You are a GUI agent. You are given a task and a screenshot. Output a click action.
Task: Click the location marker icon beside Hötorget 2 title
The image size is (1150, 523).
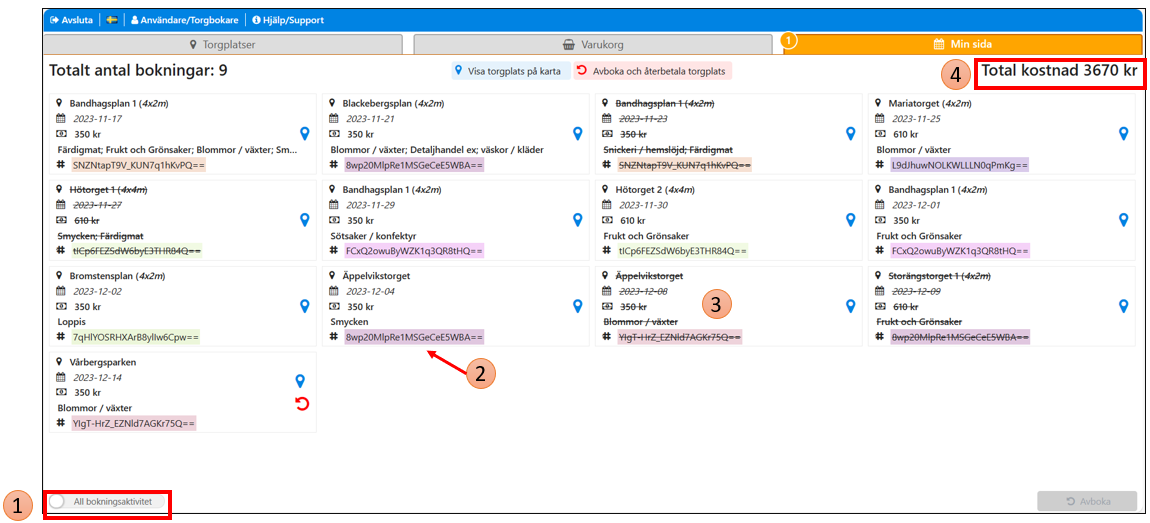(607, 189)
